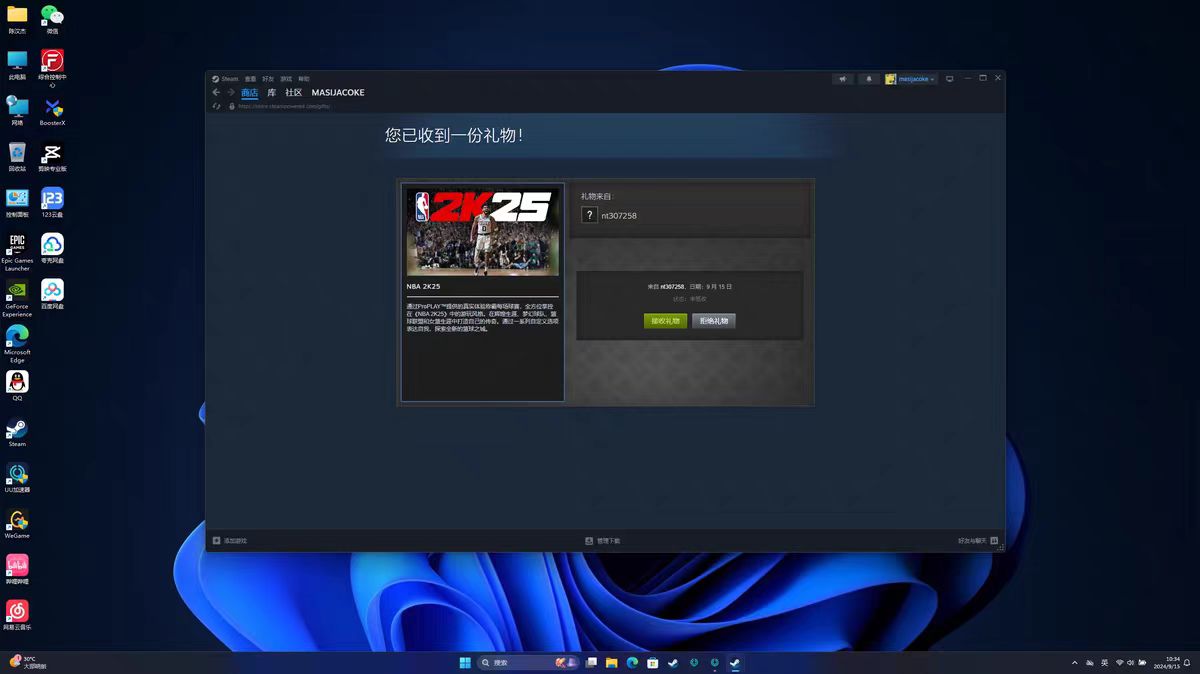The width and height of the screenshot is (1200, 674).
Task: Click the forward navigation arrow in Steam
Action: 230,92
